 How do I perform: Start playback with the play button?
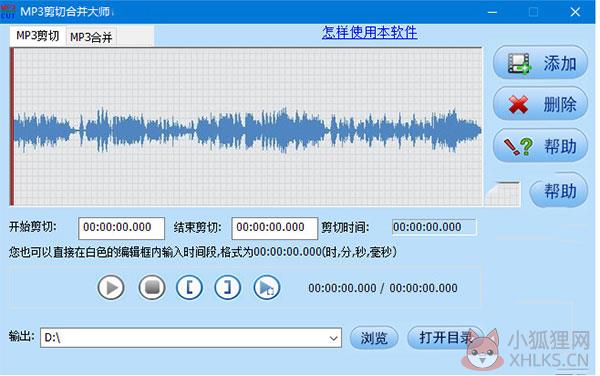coord(111,287)
